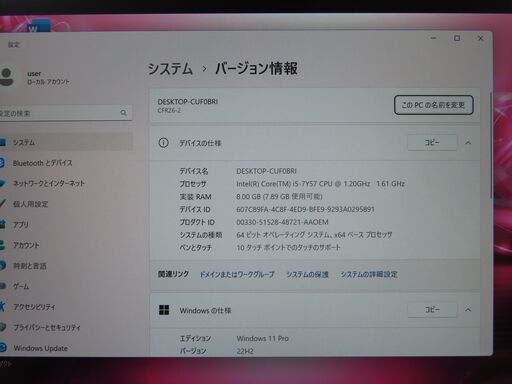Go back to システム breadcrumb

(x=170, y=69)
